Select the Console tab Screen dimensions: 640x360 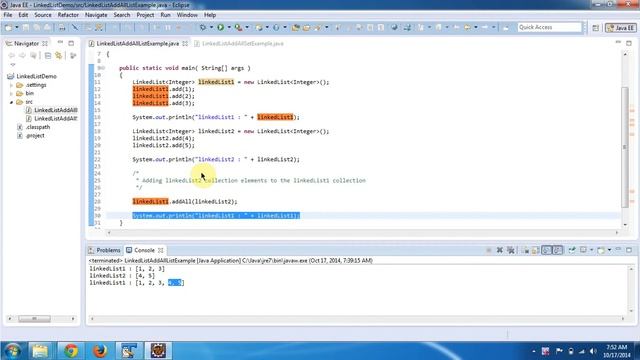[x=144, y=250]
